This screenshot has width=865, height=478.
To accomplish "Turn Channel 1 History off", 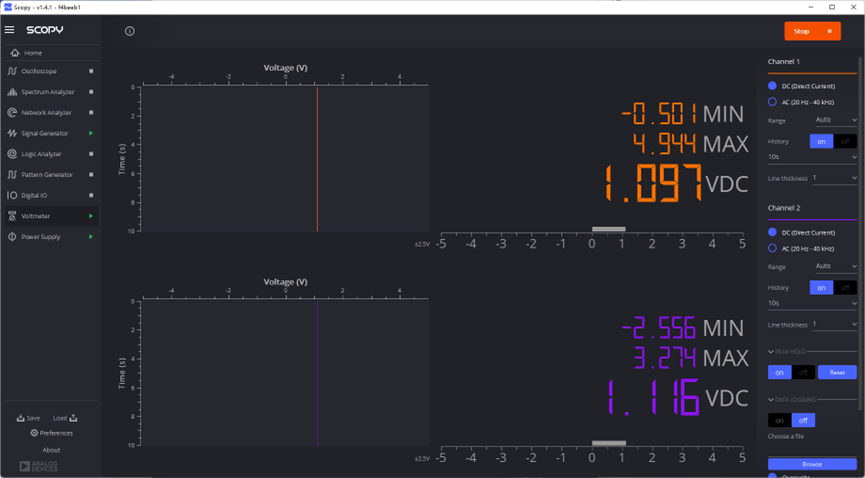I will click(845, 142).
